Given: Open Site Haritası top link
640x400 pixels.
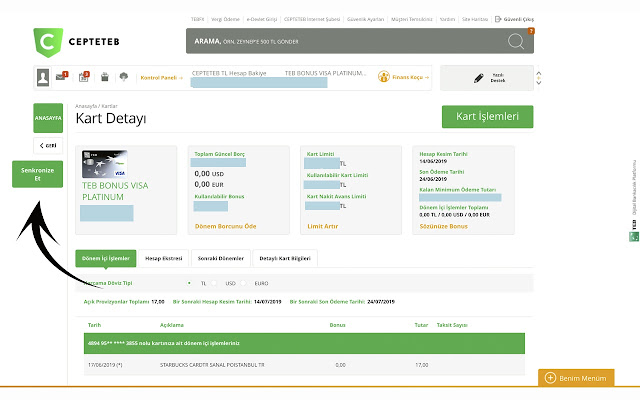Looking at the screenshot, I should [475, 19].
